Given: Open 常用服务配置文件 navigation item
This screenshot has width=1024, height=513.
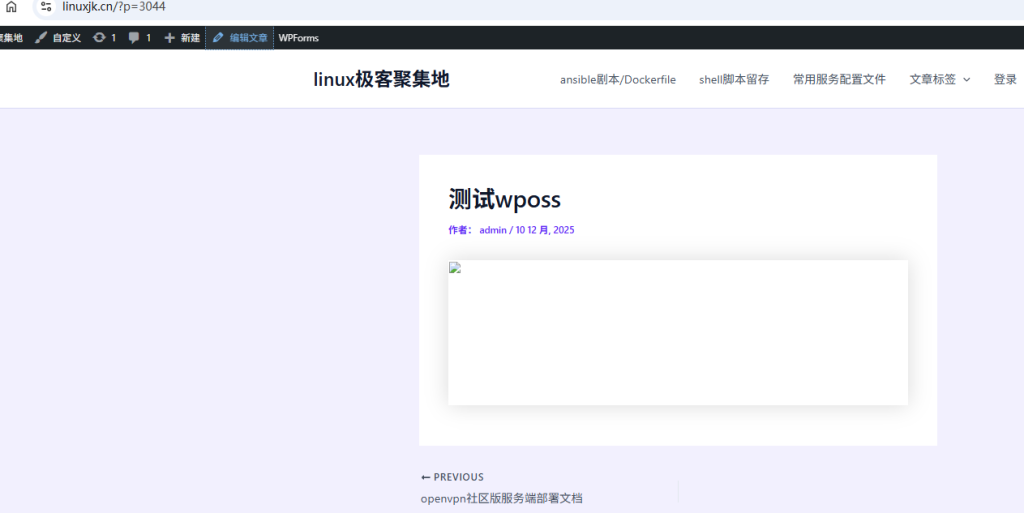Looking at the screenshot, I should tap(839, 80).
